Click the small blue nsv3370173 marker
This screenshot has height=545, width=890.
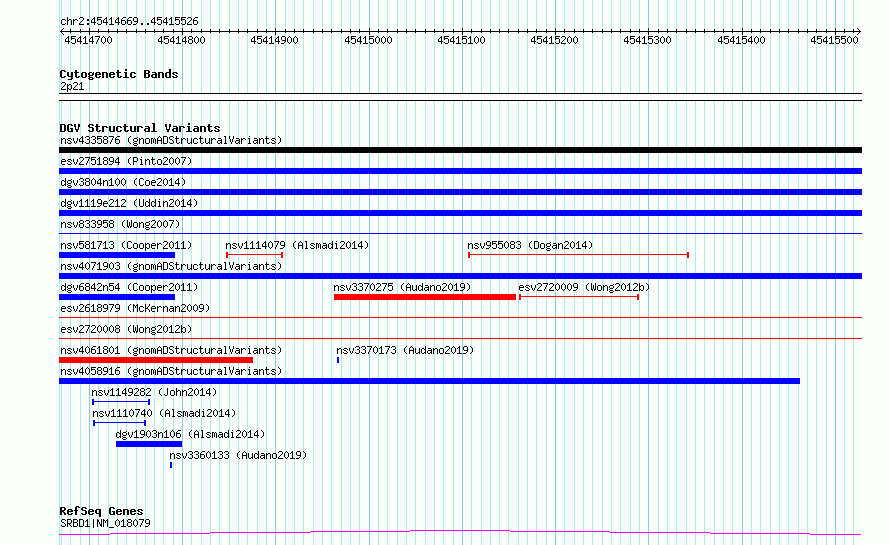tap(338, 360)
